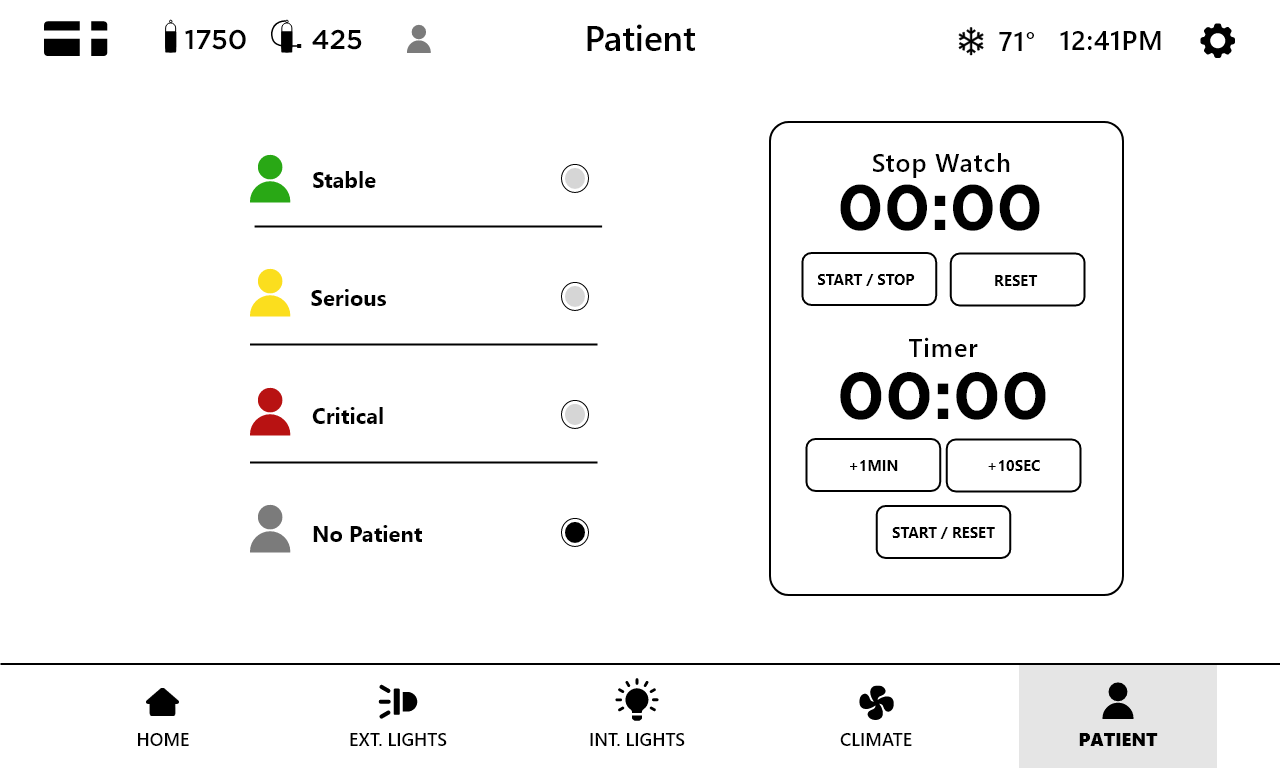Click the main oxygen tank icon
This screenshot has width=1280, height=768.
(171, 38)
